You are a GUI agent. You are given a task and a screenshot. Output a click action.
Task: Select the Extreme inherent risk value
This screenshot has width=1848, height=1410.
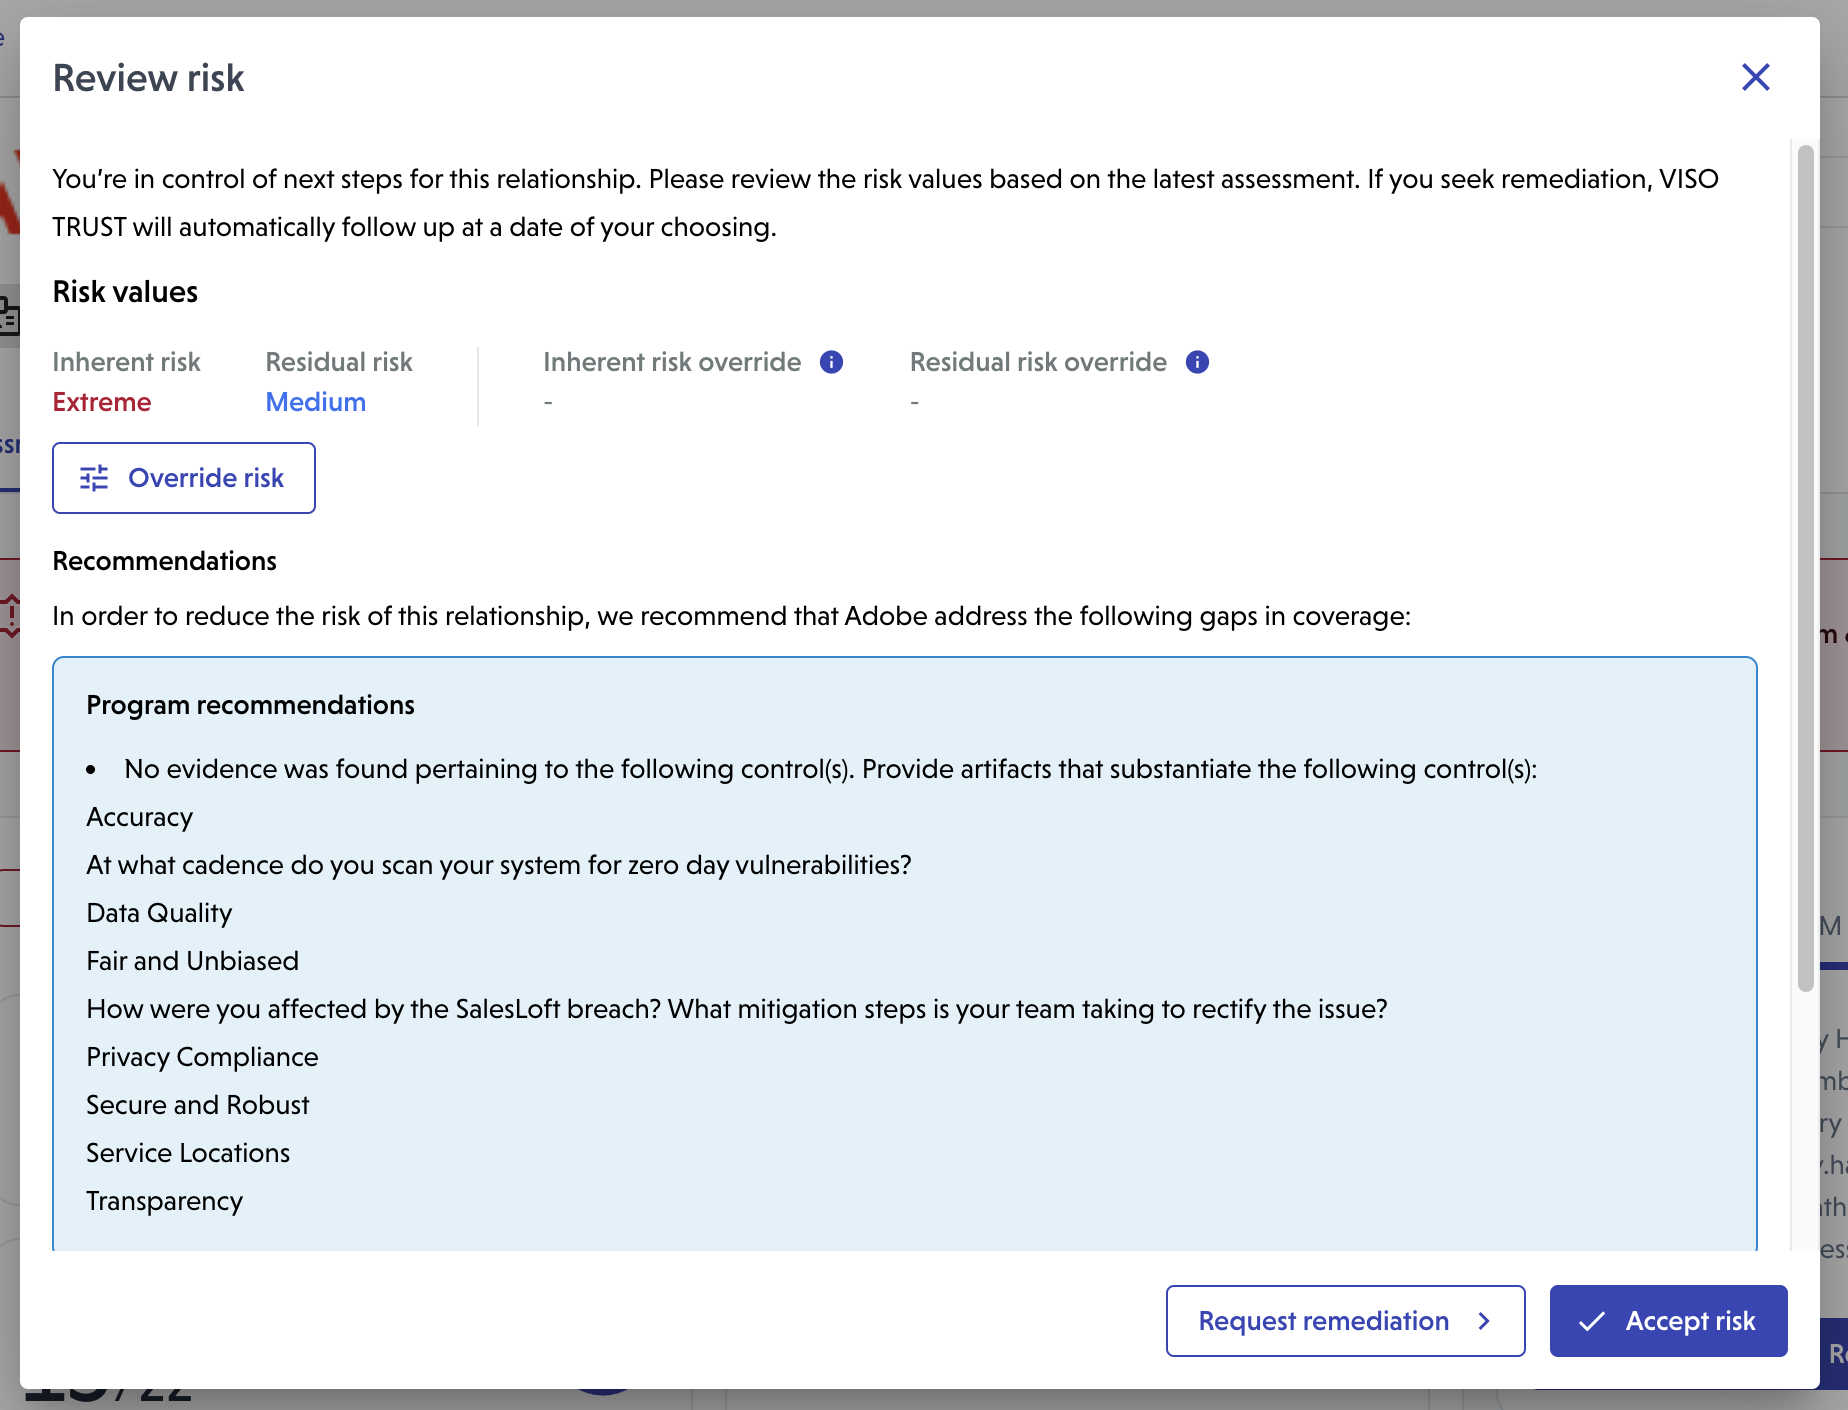point(102,402)
